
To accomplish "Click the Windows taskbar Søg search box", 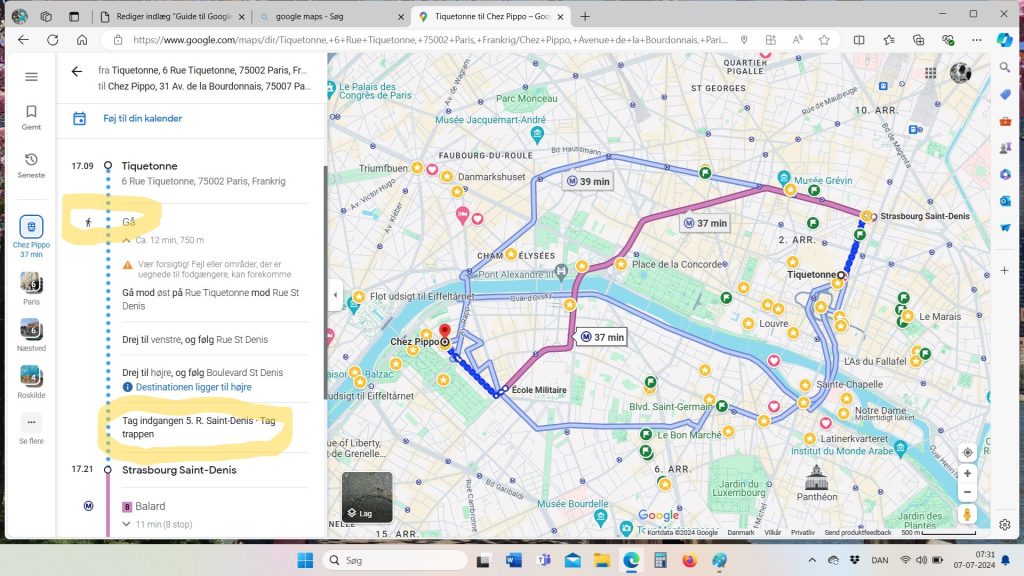I will (x=394, y=560).
